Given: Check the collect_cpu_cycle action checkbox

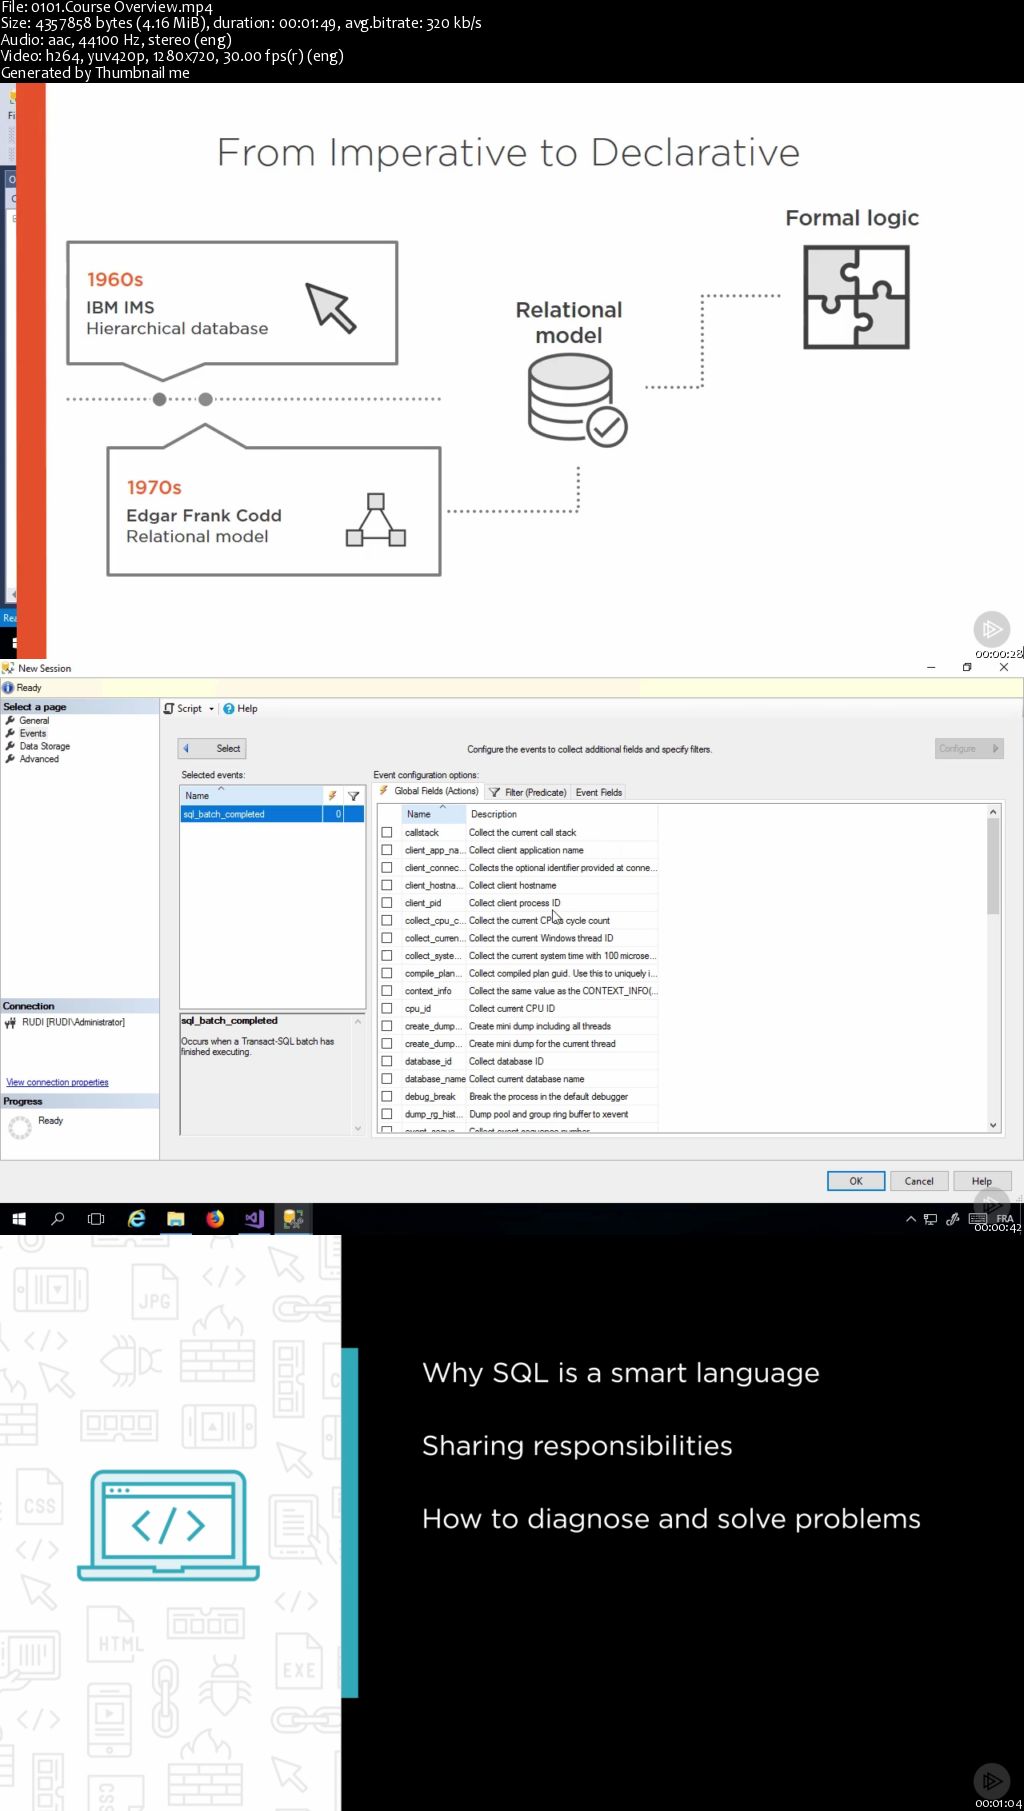Looking at the screenshot, I should (387, 920).
